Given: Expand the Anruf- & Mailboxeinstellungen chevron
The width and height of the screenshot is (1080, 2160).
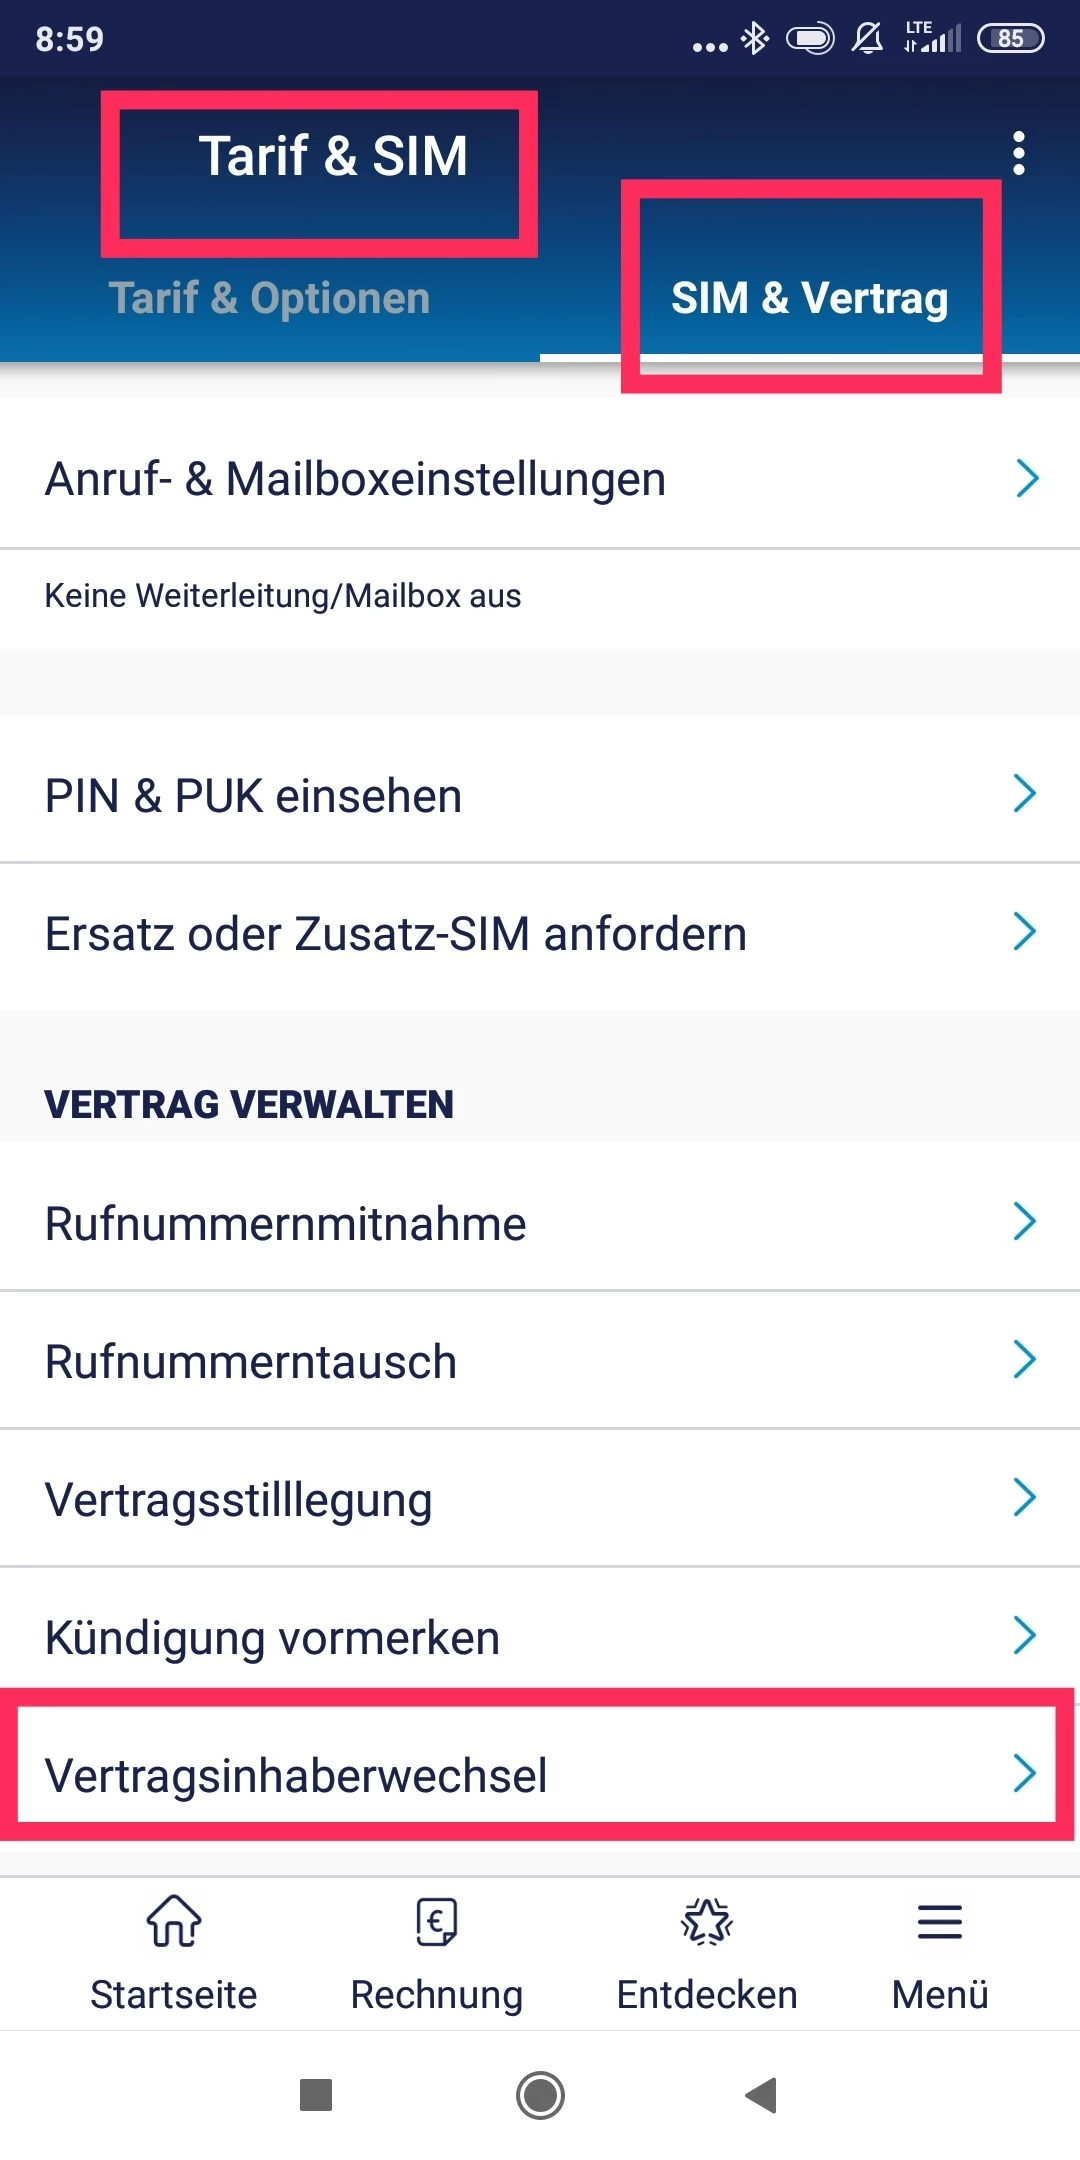Looking at the screenshot, I should tap(1027, 478).
